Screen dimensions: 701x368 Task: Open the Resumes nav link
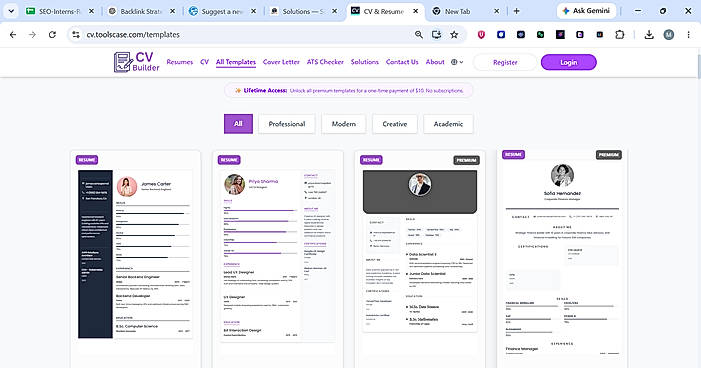[x=180, y=62]
